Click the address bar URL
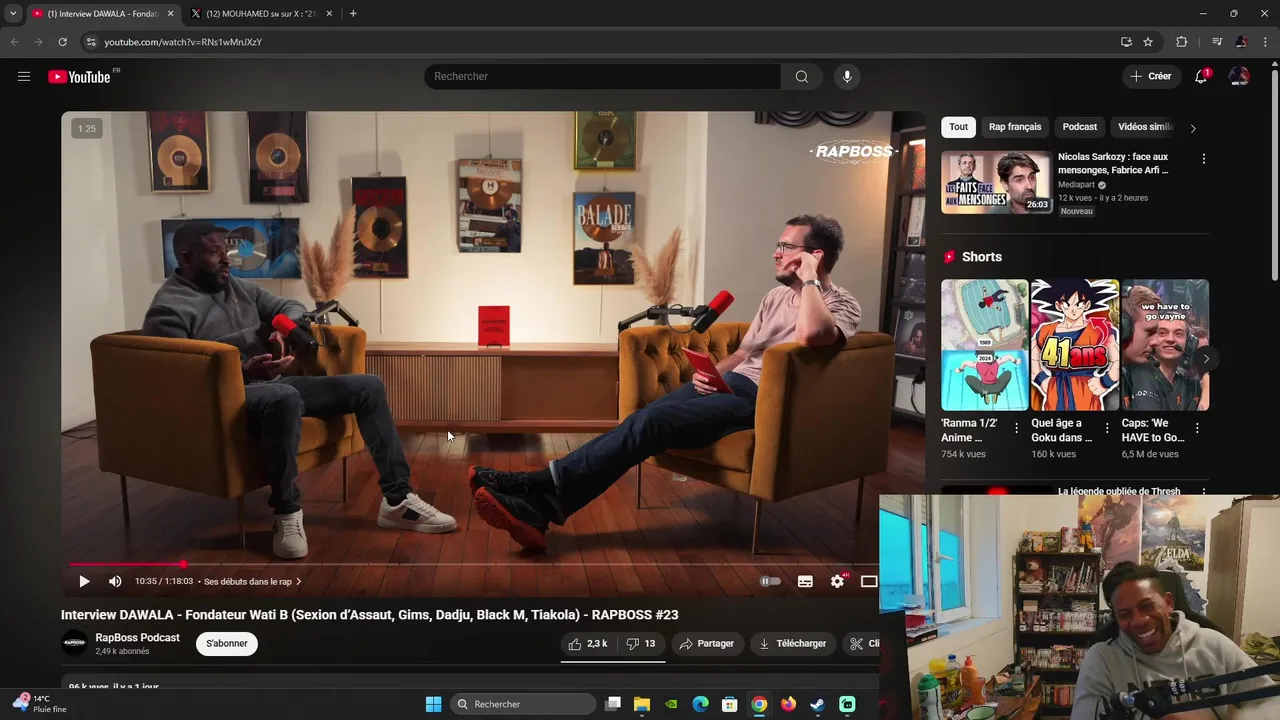Viewport: 1280px width, 720px height. pos(183,42)
